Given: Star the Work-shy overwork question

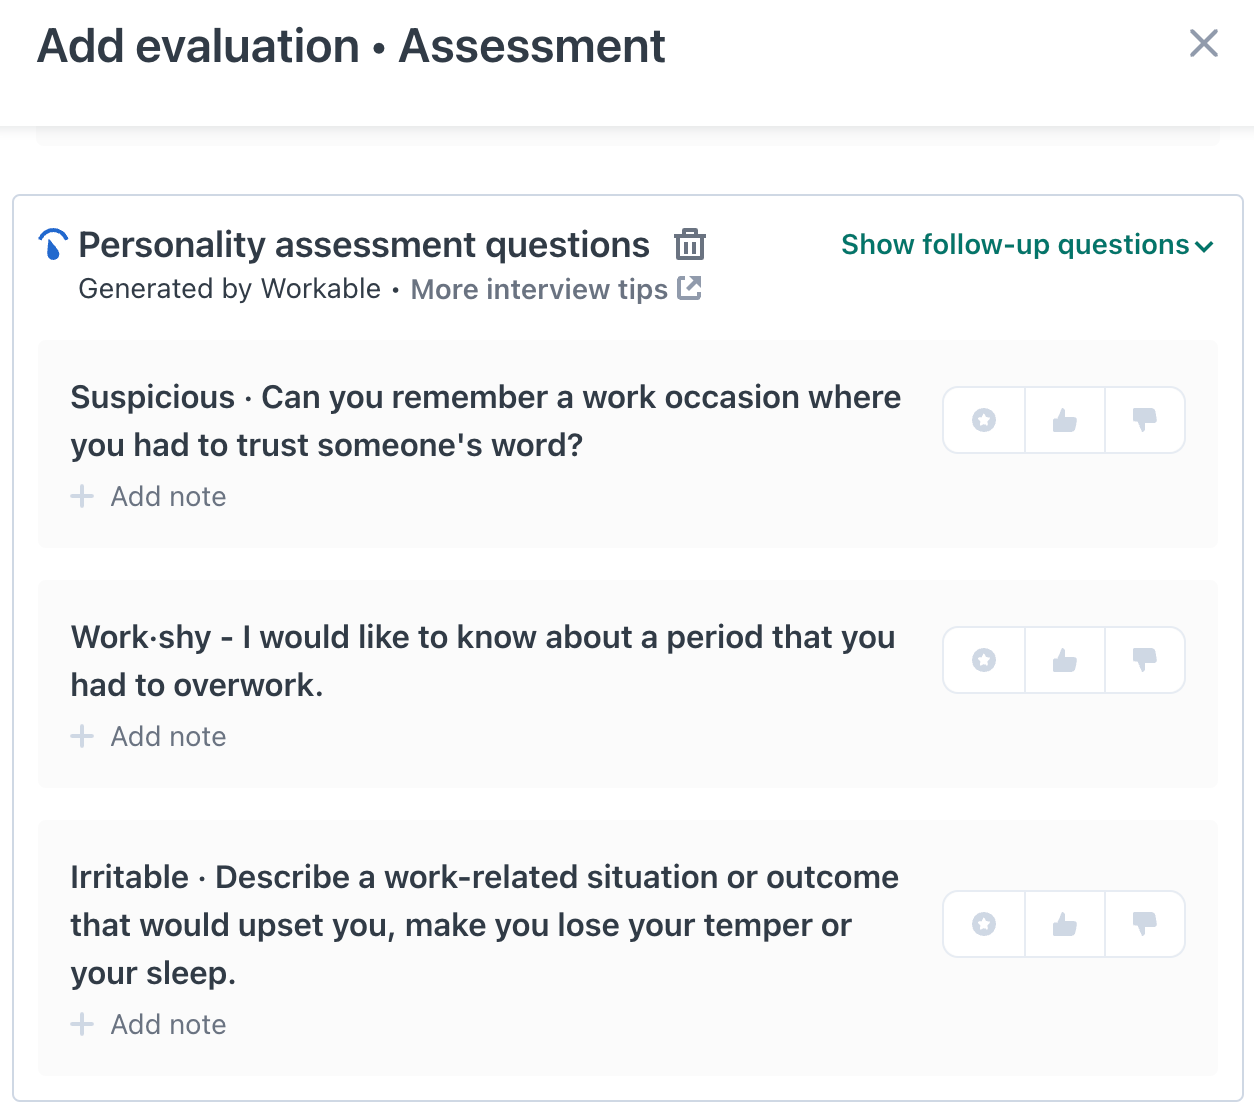Looking at the screenshot, I should 984,660.
